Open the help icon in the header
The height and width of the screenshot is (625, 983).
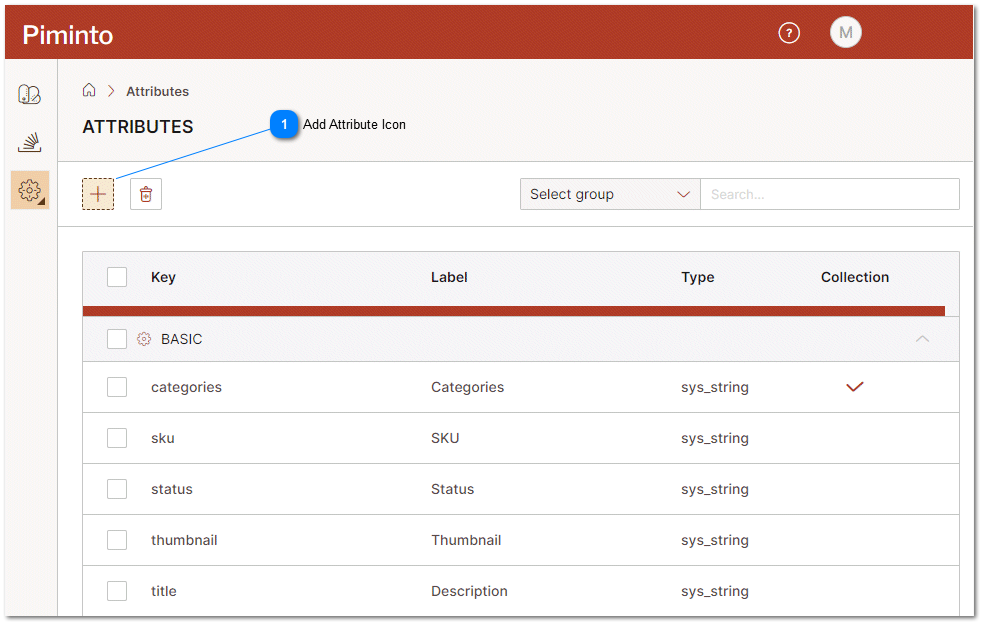(789, 33)
